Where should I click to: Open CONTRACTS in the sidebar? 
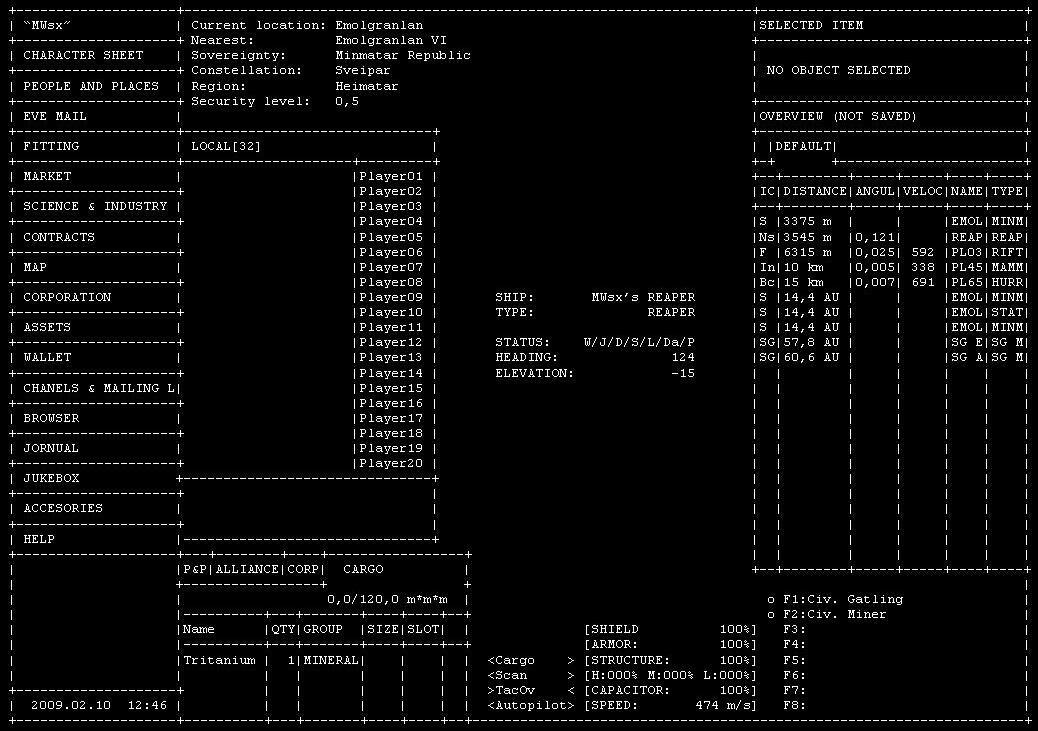pos(59,237)
